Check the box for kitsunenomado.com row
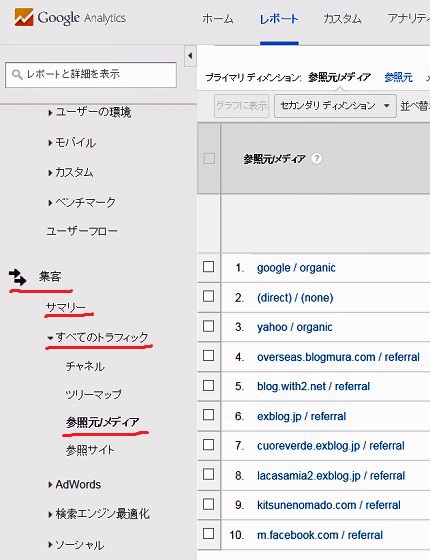This screenshot has height=560, width=430. tap(209, 504)
